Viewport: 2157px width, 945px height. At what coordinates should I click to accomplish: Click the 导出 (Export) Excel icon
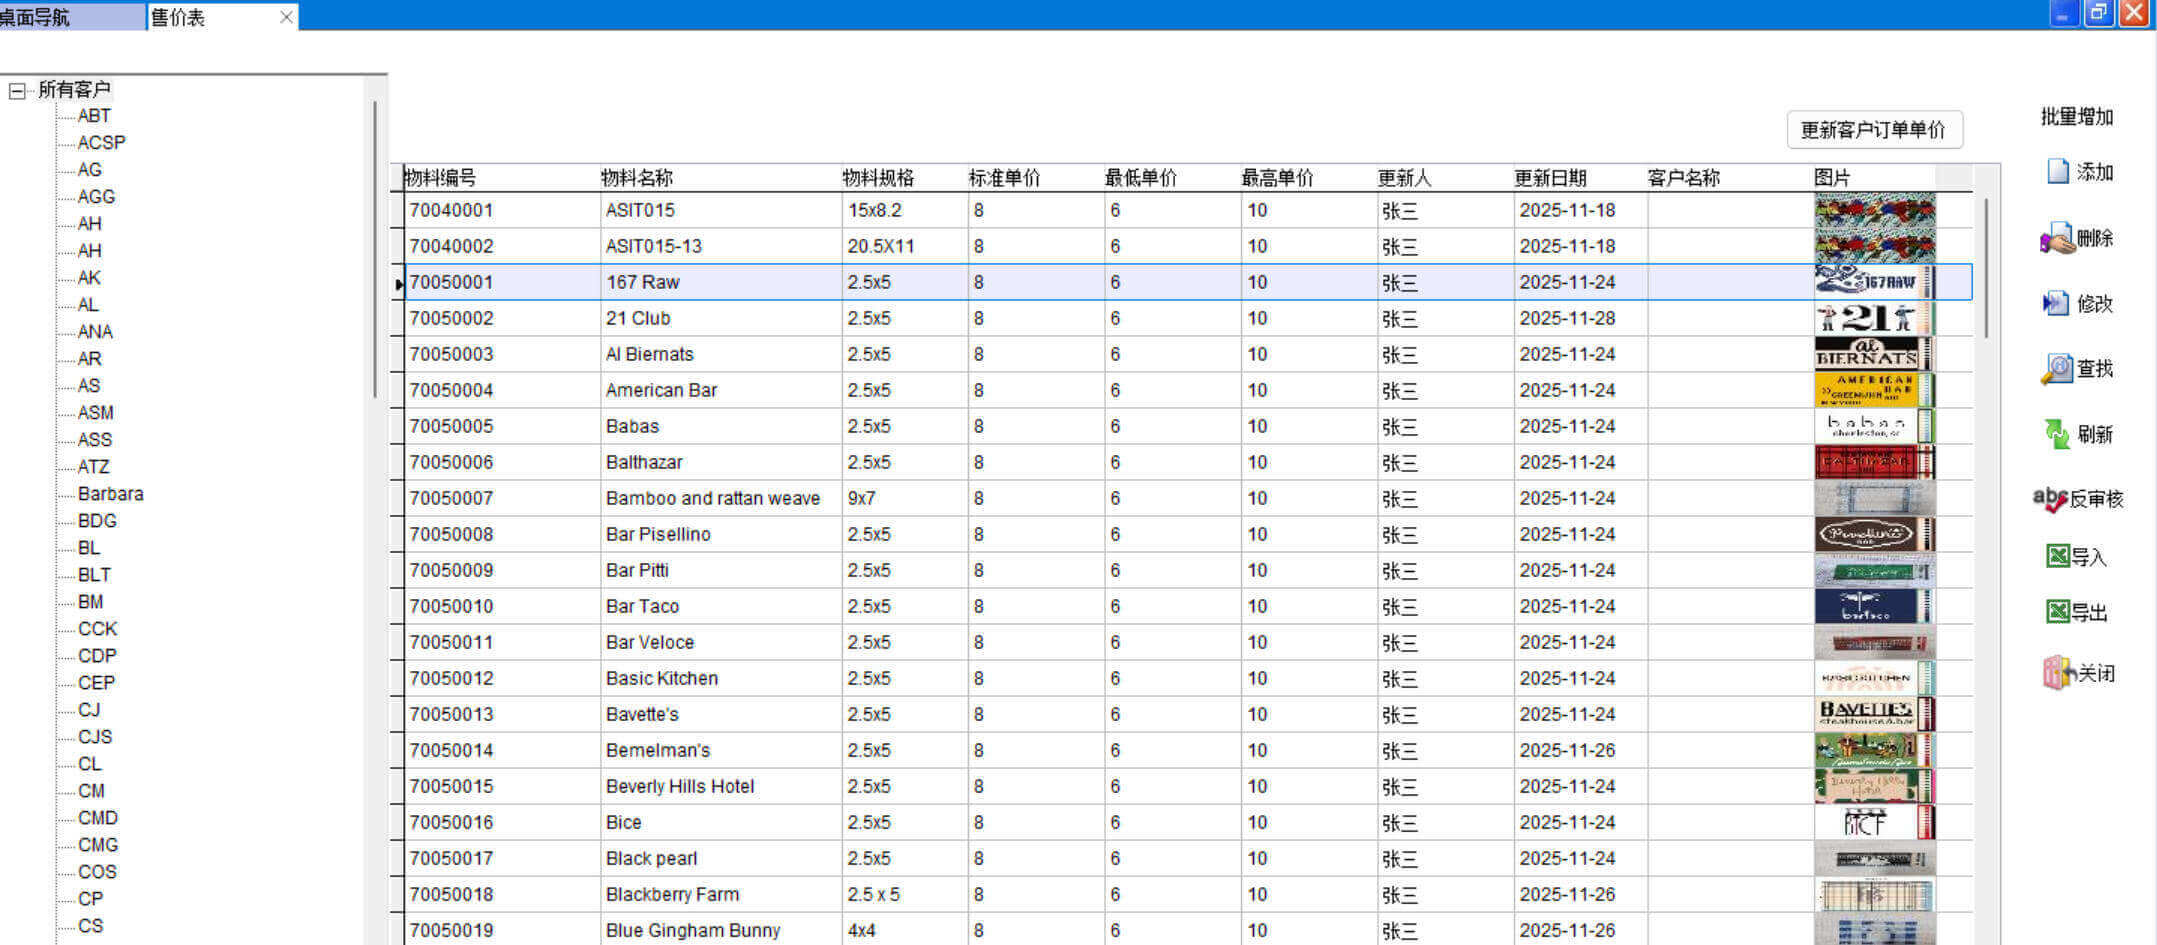coord(2057,612)
